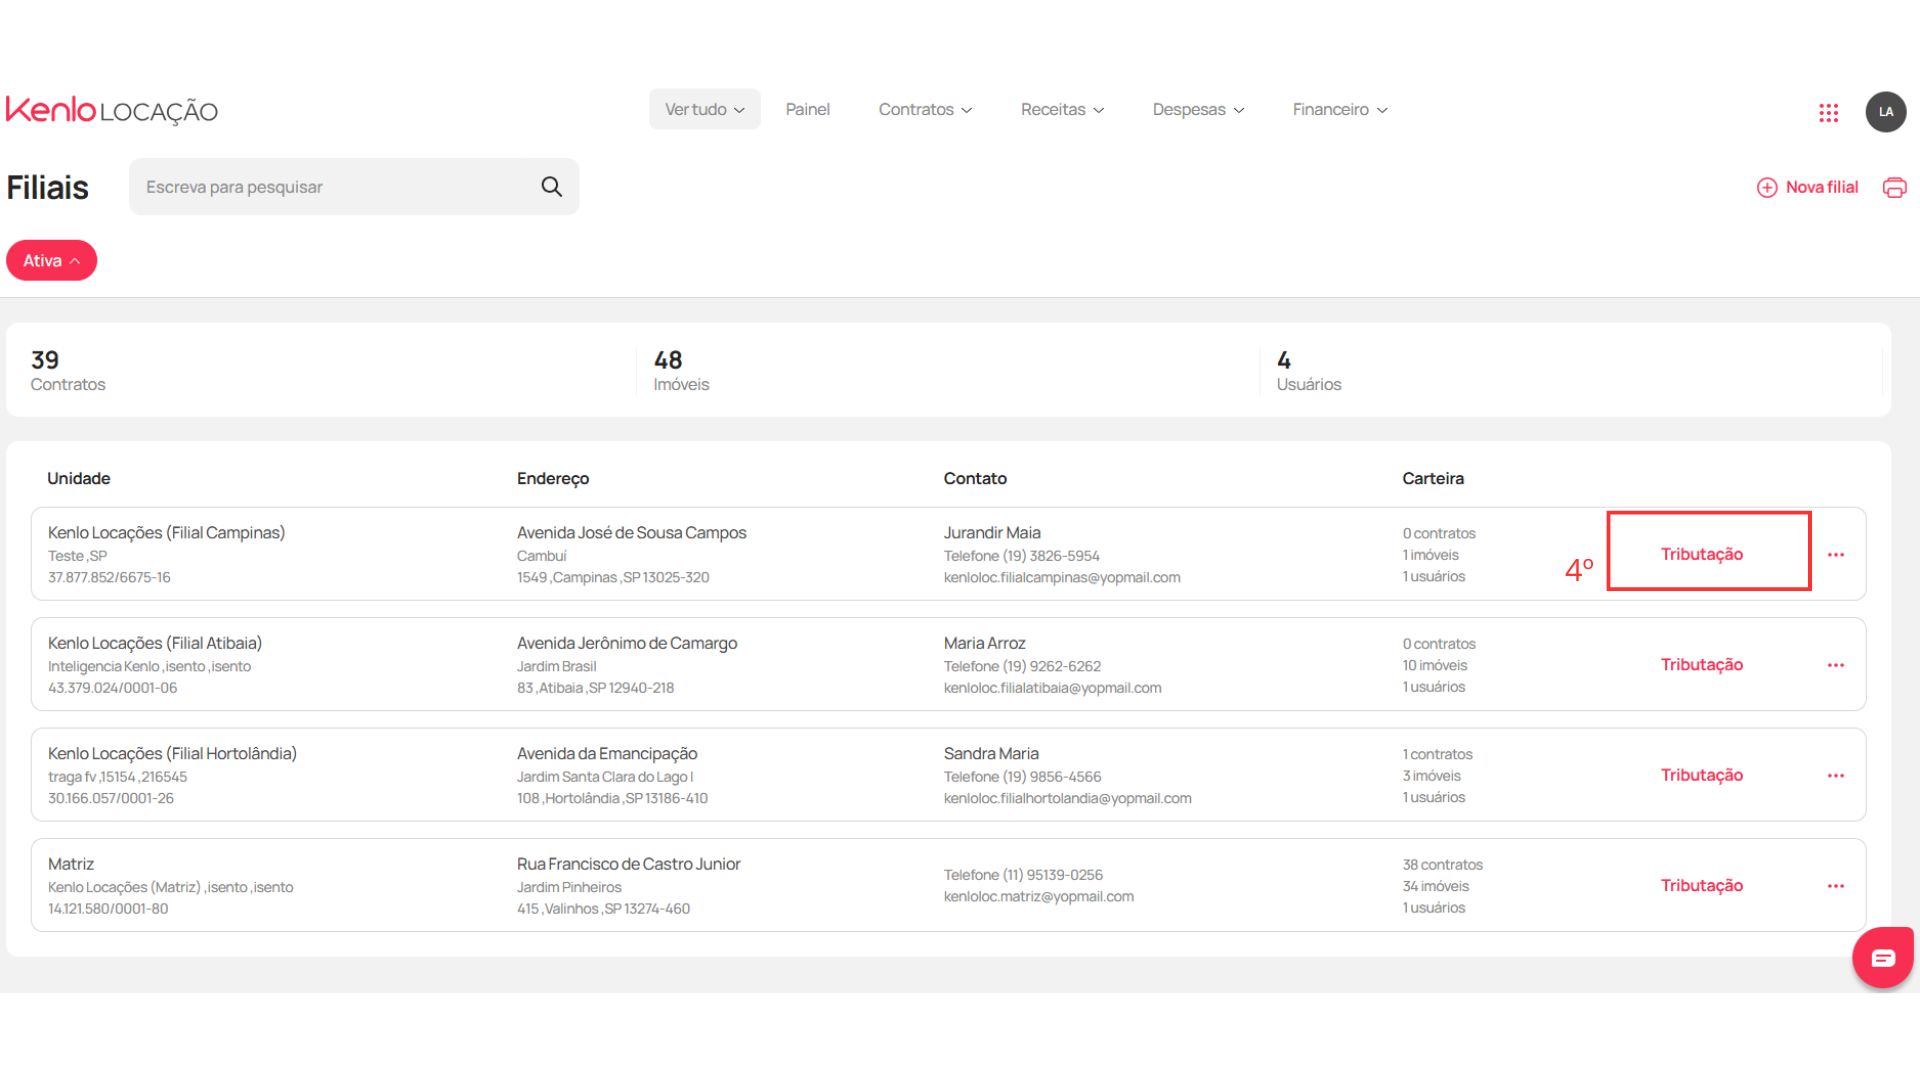
Task: Open three-dots menu for Filial Campinas
Action: click(x=1835, y=555)
